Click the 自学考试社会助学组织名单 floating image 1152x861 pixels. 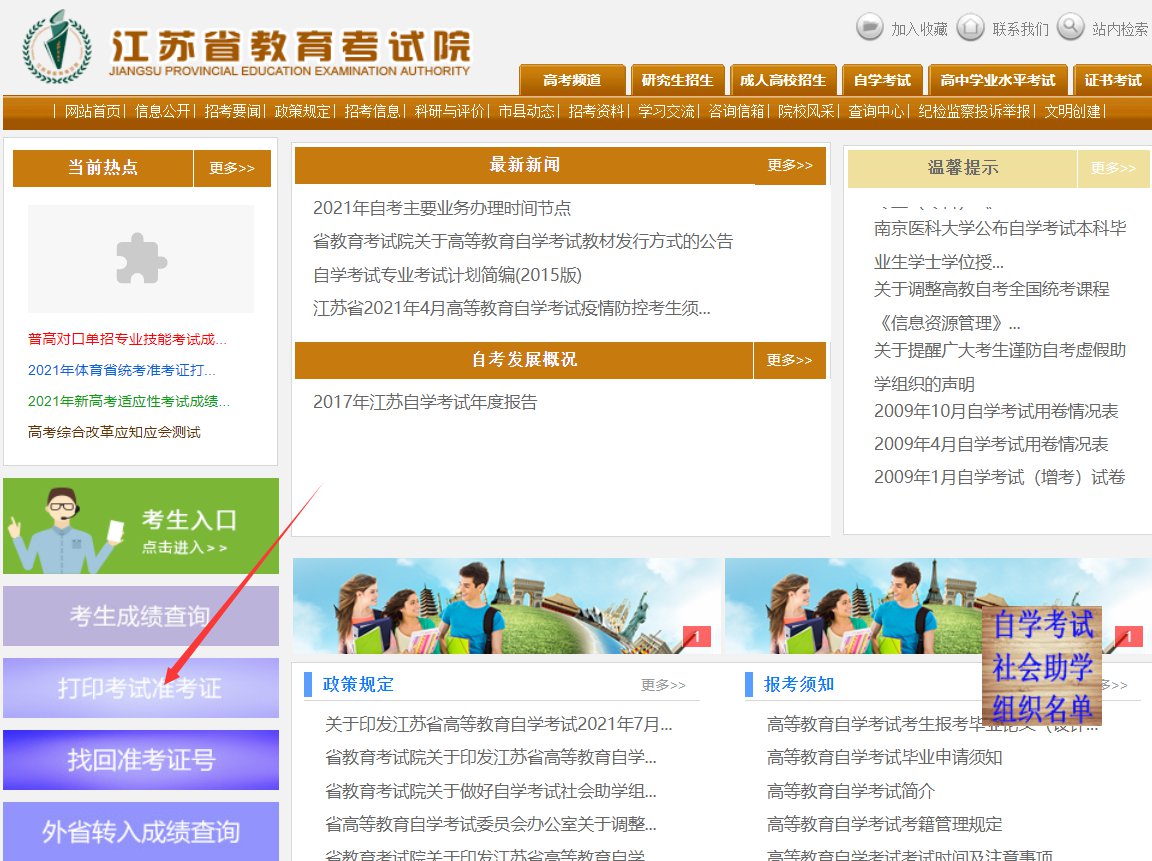tap(1041, 665)
